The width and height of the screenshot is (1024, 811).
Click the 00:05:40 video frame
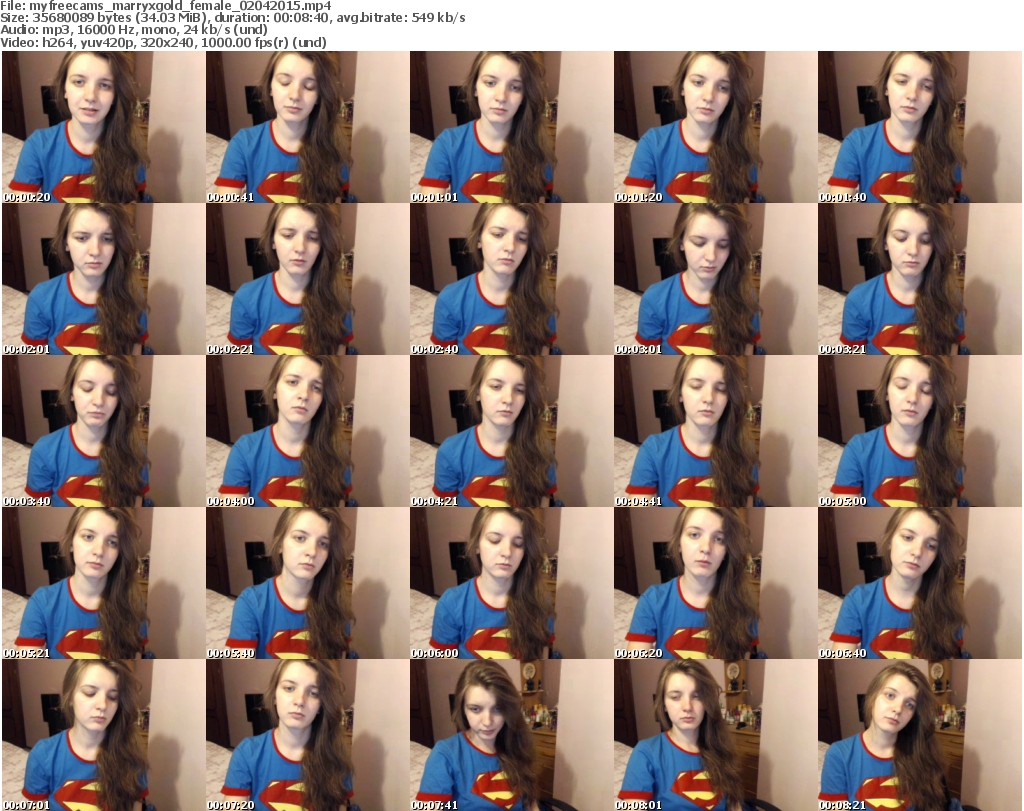coord(308,583)
